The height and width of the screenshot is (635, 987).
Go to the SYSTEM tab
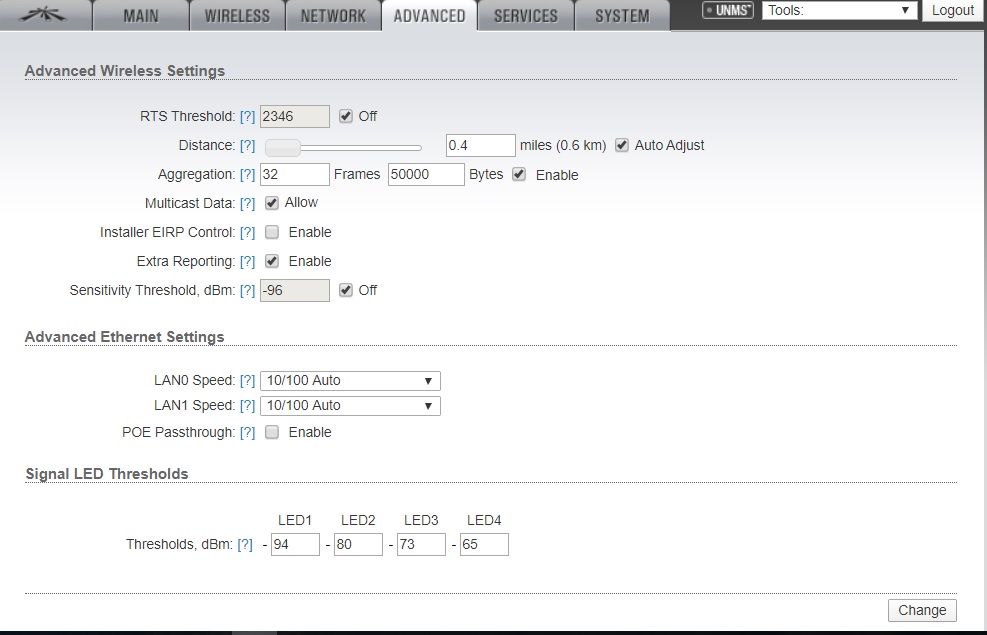pyautogui.click(x=621, y=16)
